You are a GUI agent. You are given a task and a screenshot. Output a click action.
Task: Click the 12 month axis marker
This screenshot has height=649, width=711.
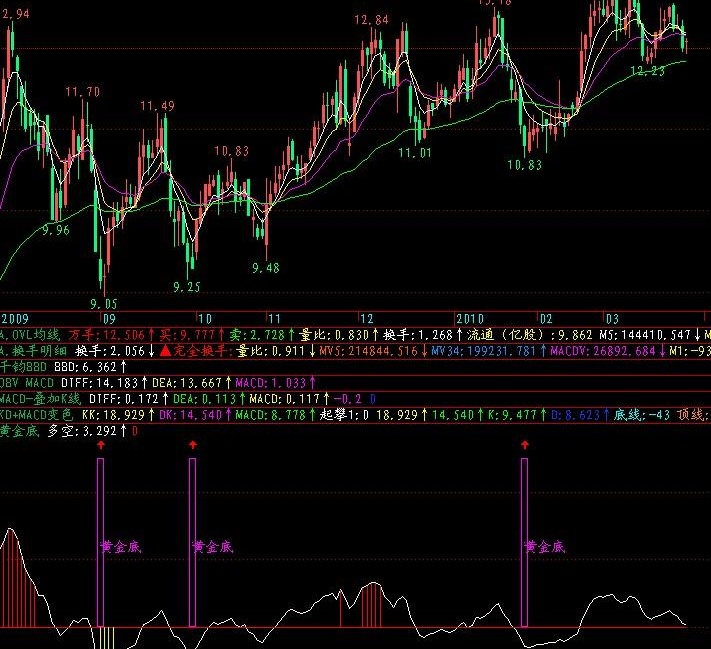pos(366,319)
